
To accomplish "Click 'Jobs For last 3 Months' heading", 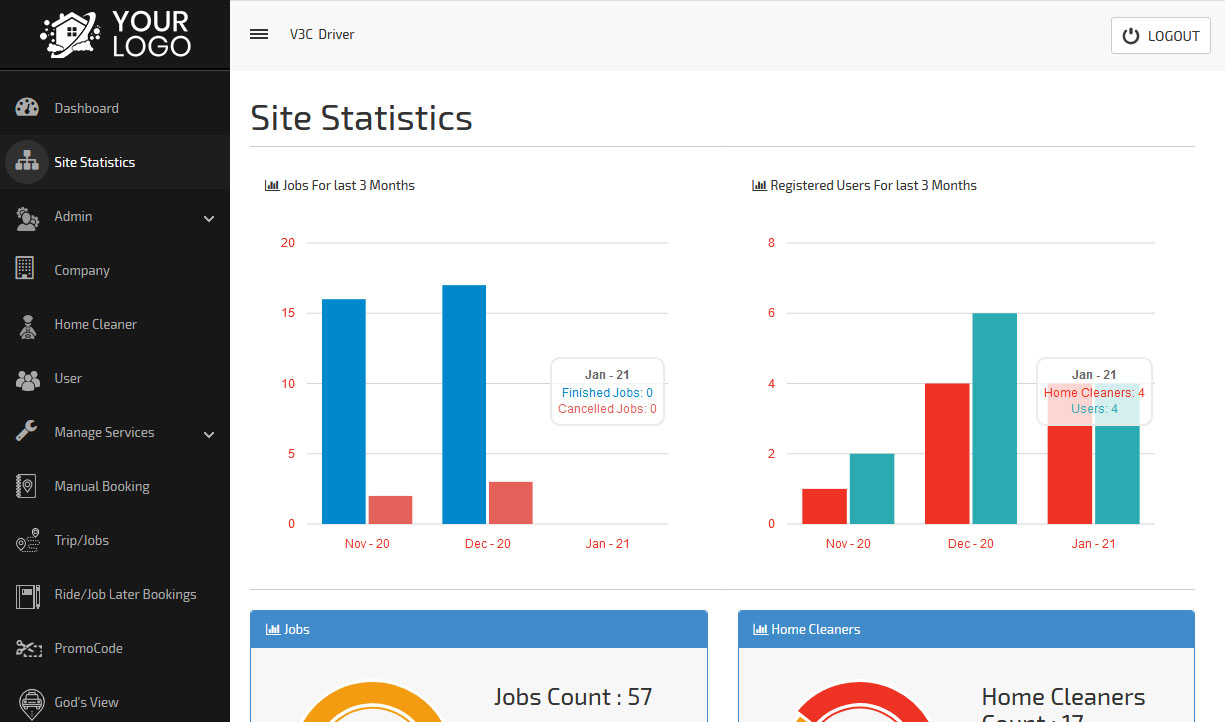I will pyautogui.click(x=349, y=185).
